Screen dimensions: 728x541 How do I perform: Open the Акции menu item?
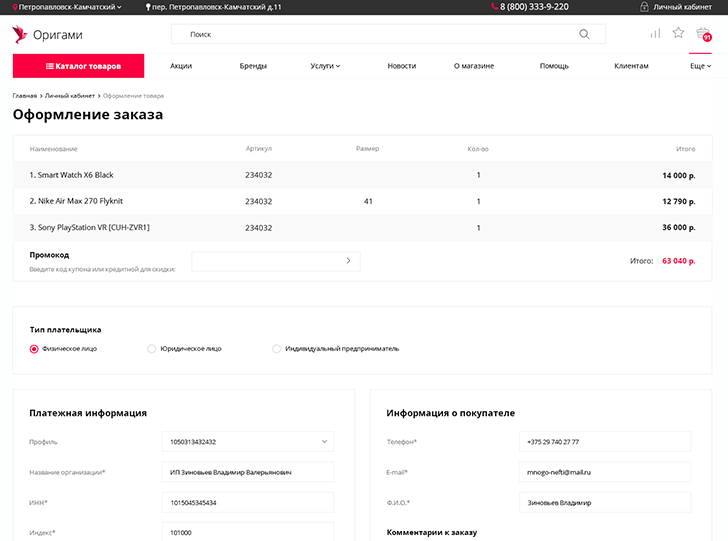[181, 66]
